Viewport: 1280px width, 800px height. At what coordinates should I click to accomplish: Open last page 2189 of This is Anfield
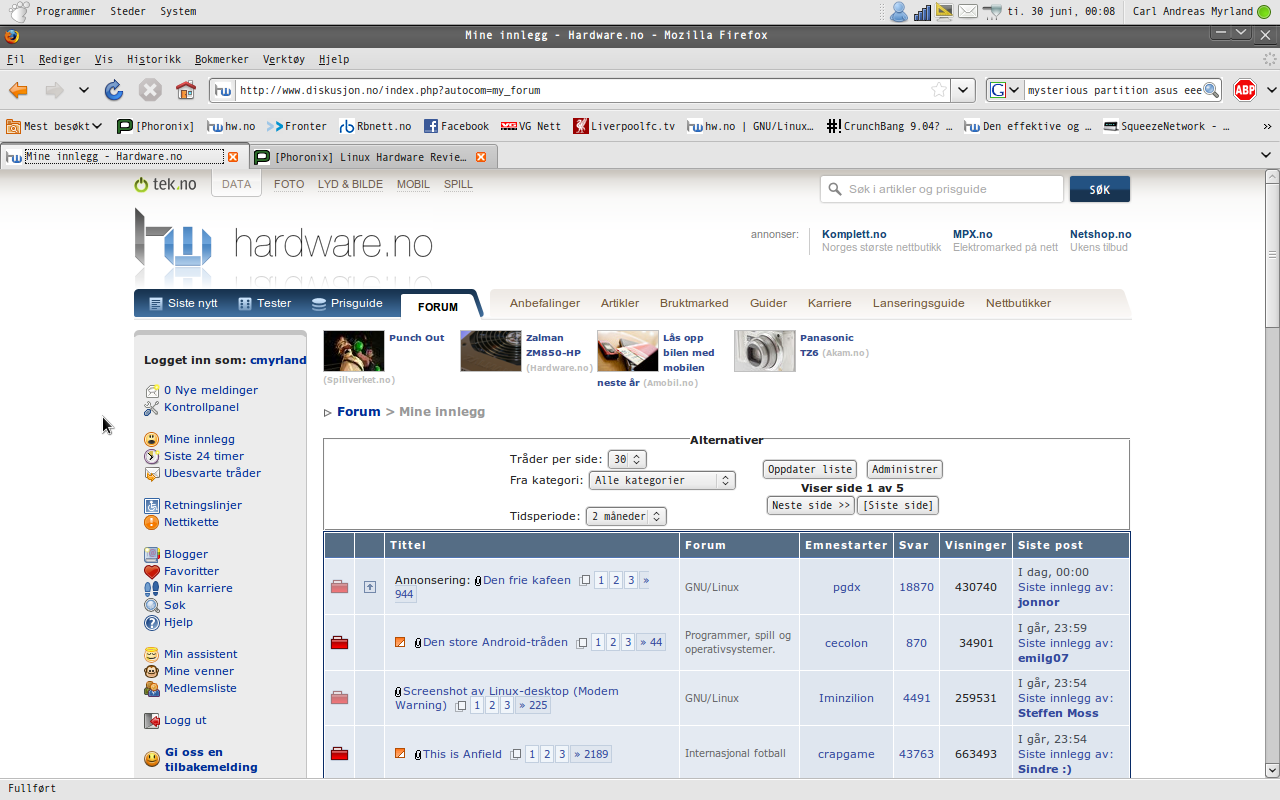[x=591, y=754]
